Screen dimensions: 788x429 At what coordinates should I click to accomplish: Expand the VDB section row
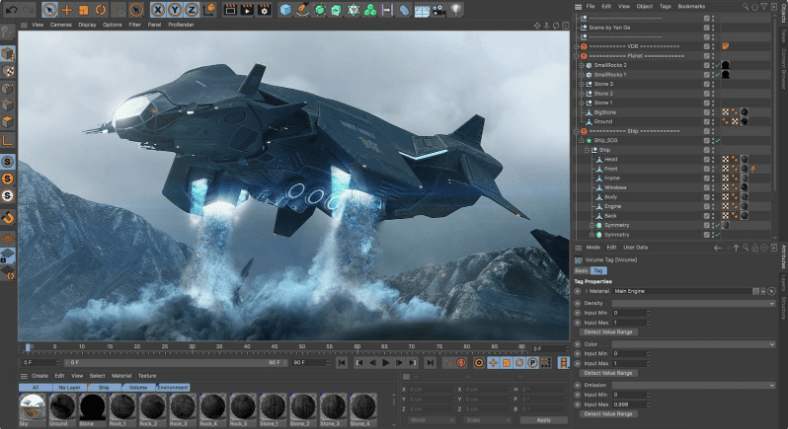576,46
